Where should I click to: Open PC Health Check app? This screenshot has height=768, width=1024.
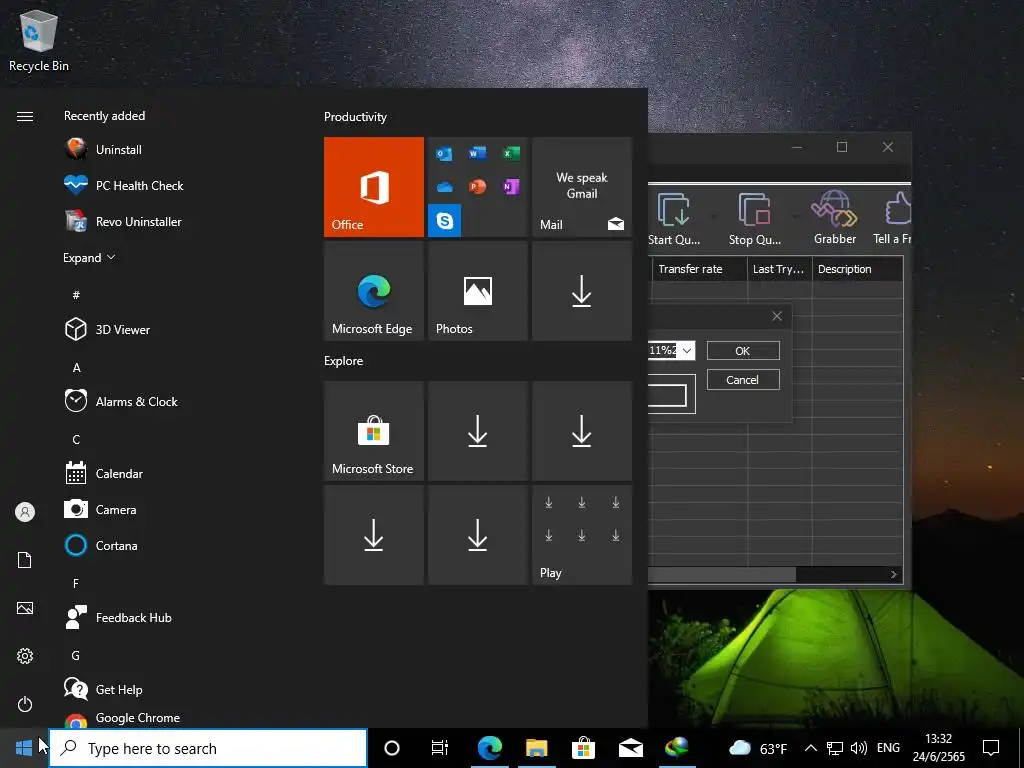pos(124,185)
